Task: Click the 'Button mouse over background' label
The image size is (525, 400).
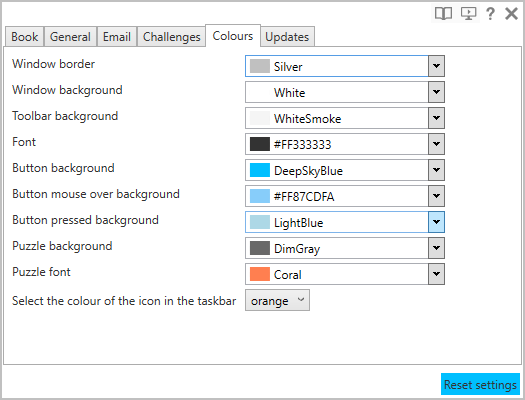Action: tap(96, 194)
